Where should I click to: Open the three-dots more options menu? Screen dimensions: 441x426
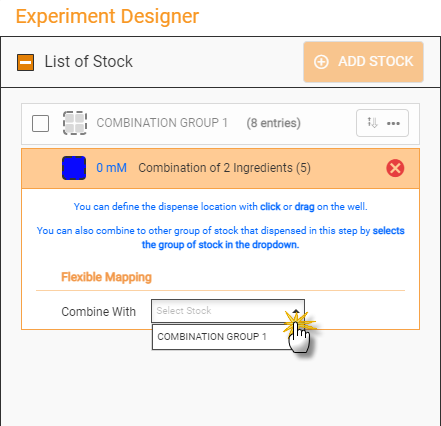click(x=393, y=123)
